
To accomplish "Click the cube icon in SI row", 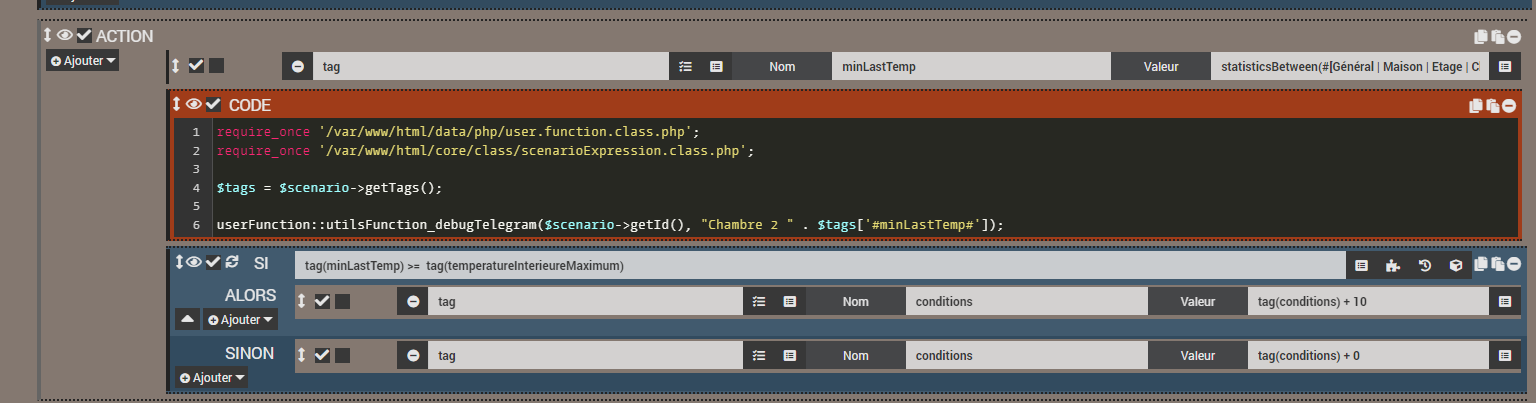I will click(x=1456, y=265).
